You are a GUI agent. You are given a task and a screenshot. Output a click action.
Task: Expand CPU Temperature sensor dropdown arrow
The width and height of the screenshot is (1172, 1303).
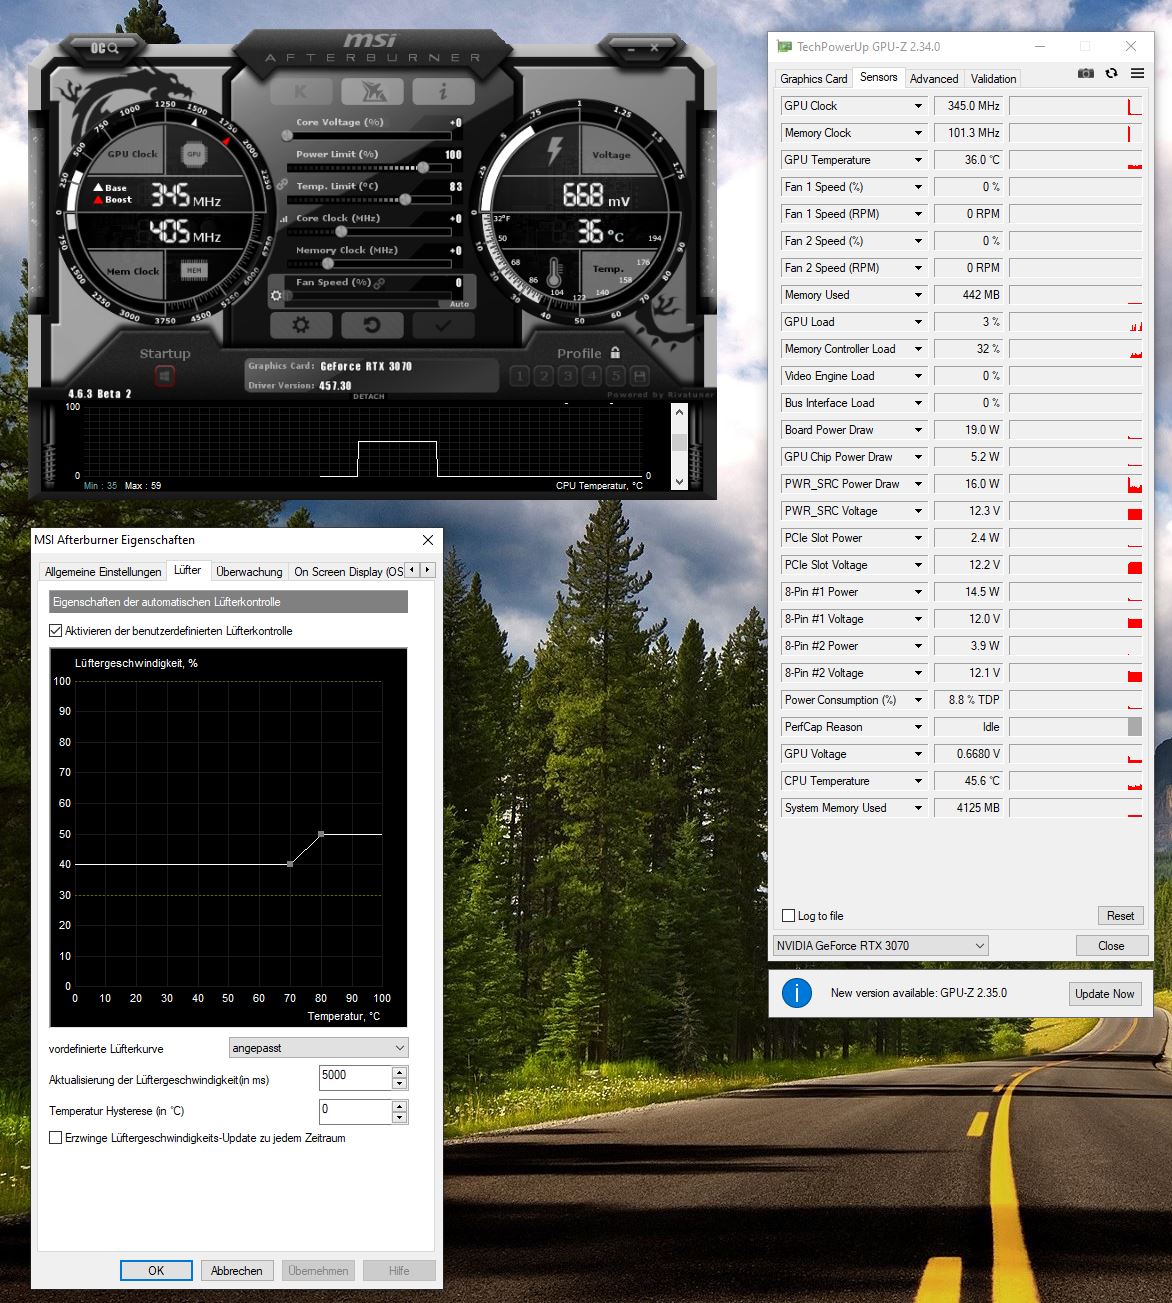click(918, 781)
